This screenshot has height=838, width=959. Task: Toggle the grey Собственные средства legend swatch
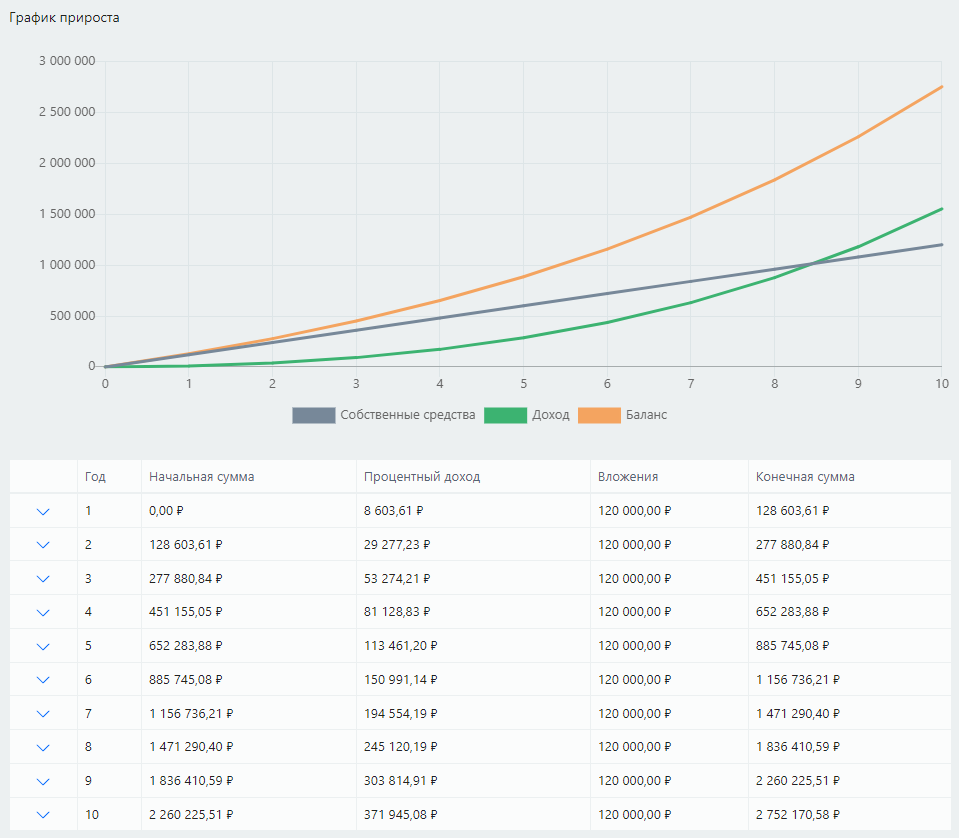pos(314,415)
